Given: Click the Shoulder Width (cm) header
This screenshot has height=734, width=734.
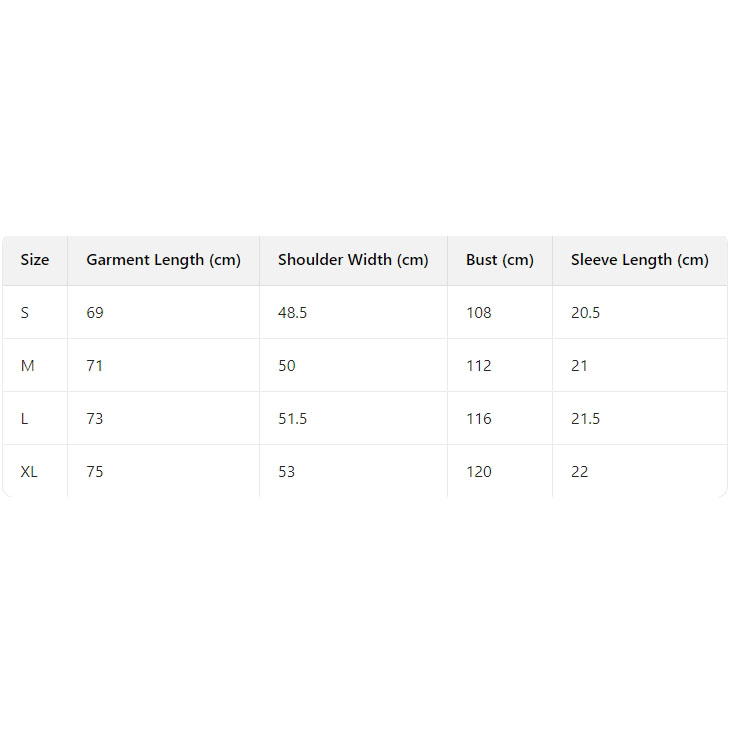Looking at the screenshot, I should point(353,260).
